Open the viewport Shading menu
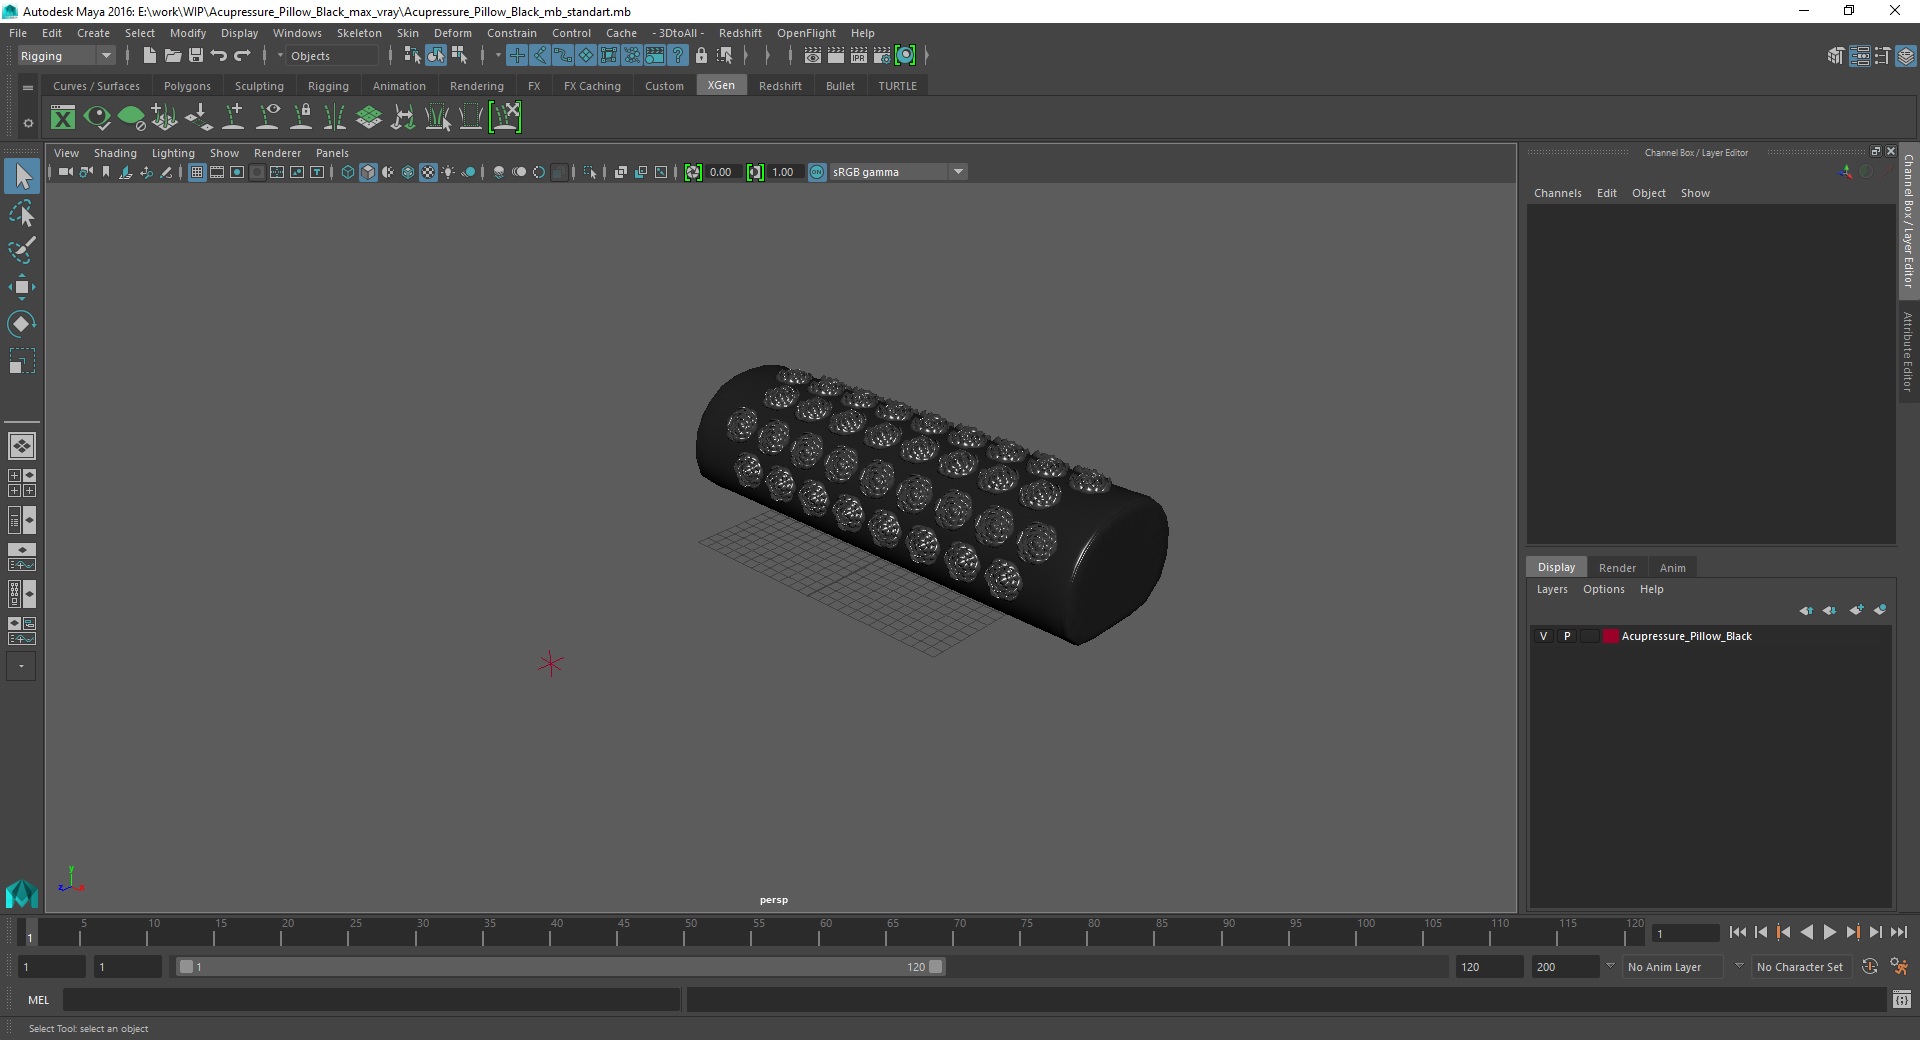The height and width of the screenshot is (1040, 1920). pos(115,153)
